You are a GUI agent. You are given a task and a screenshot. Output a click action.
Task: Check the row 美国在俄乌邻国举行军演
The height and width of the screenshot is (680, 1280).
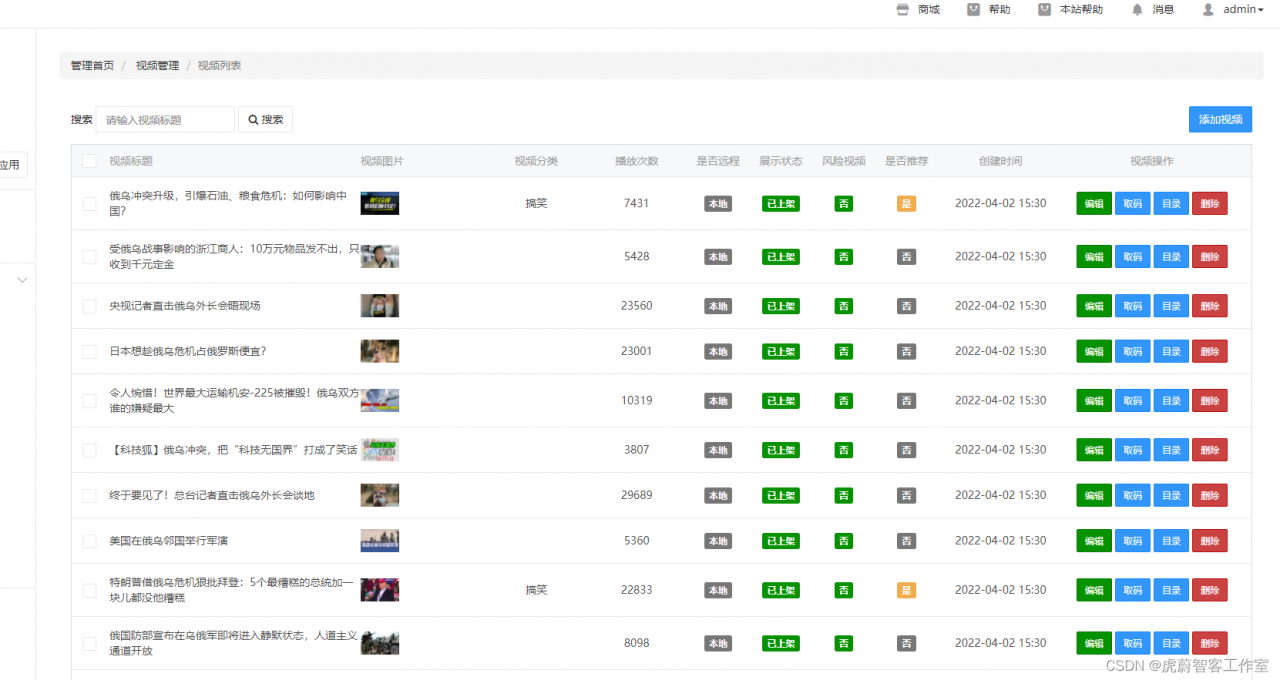90,540
